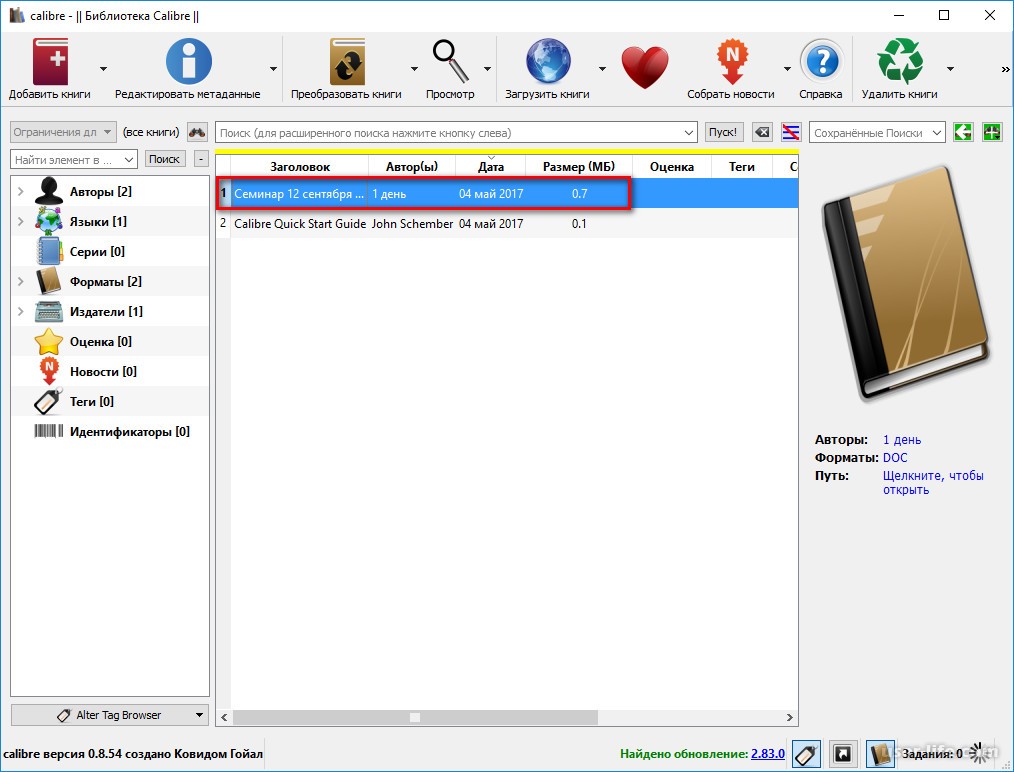This screenshot has height=772, width=1014.
Task: Select the Calibre Quick Start Guide row
Action: (x=507, y=224)
